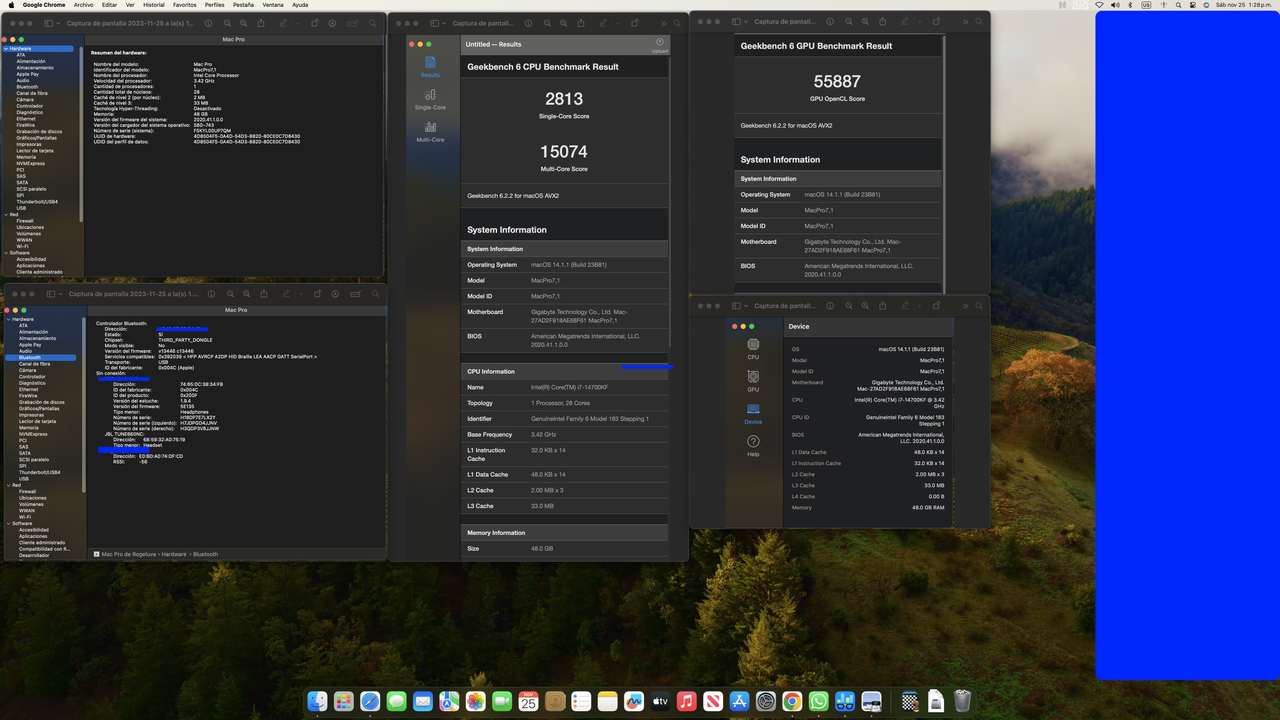Open Freeform from the Dock

click(x=634, y=701)
